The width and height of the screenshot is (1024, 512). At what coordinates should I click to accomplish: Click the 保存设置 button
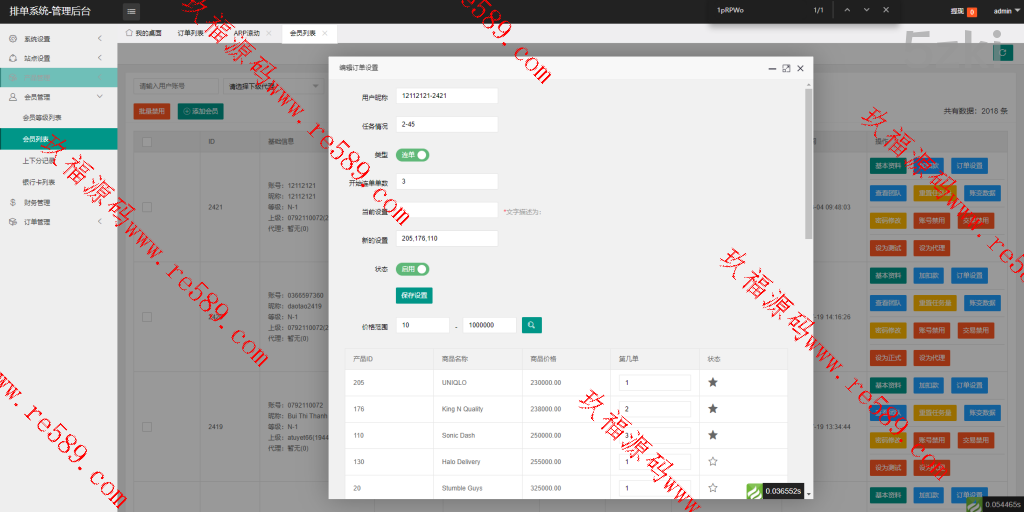414,295
